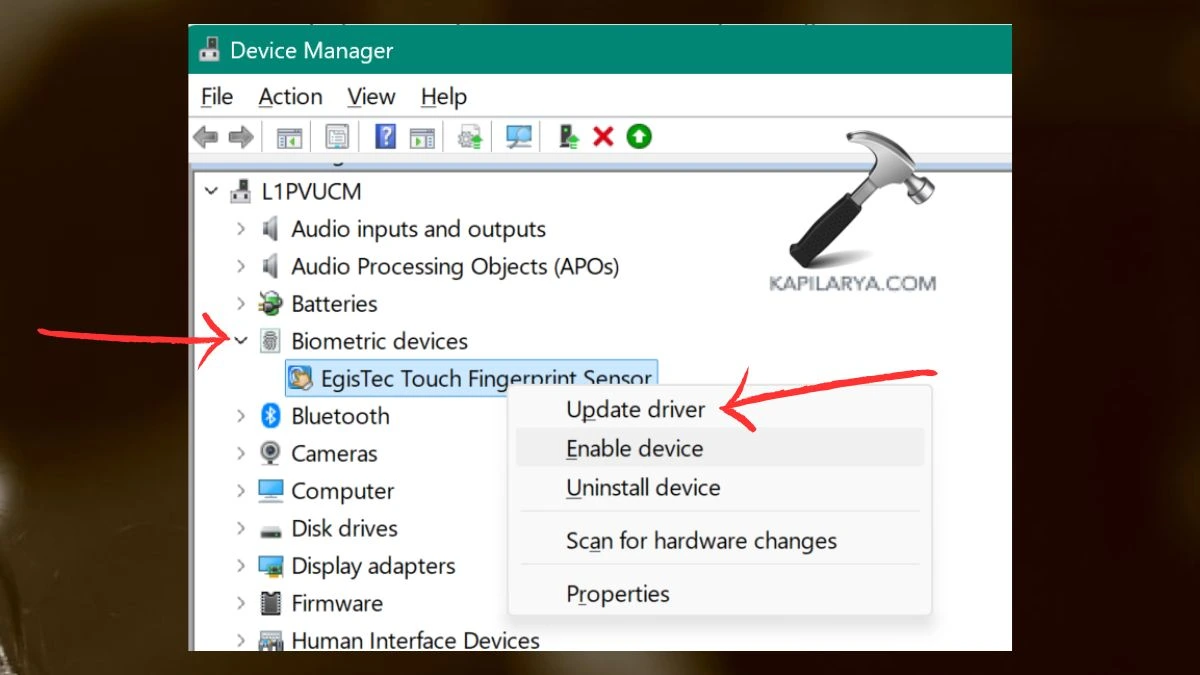Click the red X uninstall device icon
The width and height of the screenshot is (1200, 675).
click(603, 137)
